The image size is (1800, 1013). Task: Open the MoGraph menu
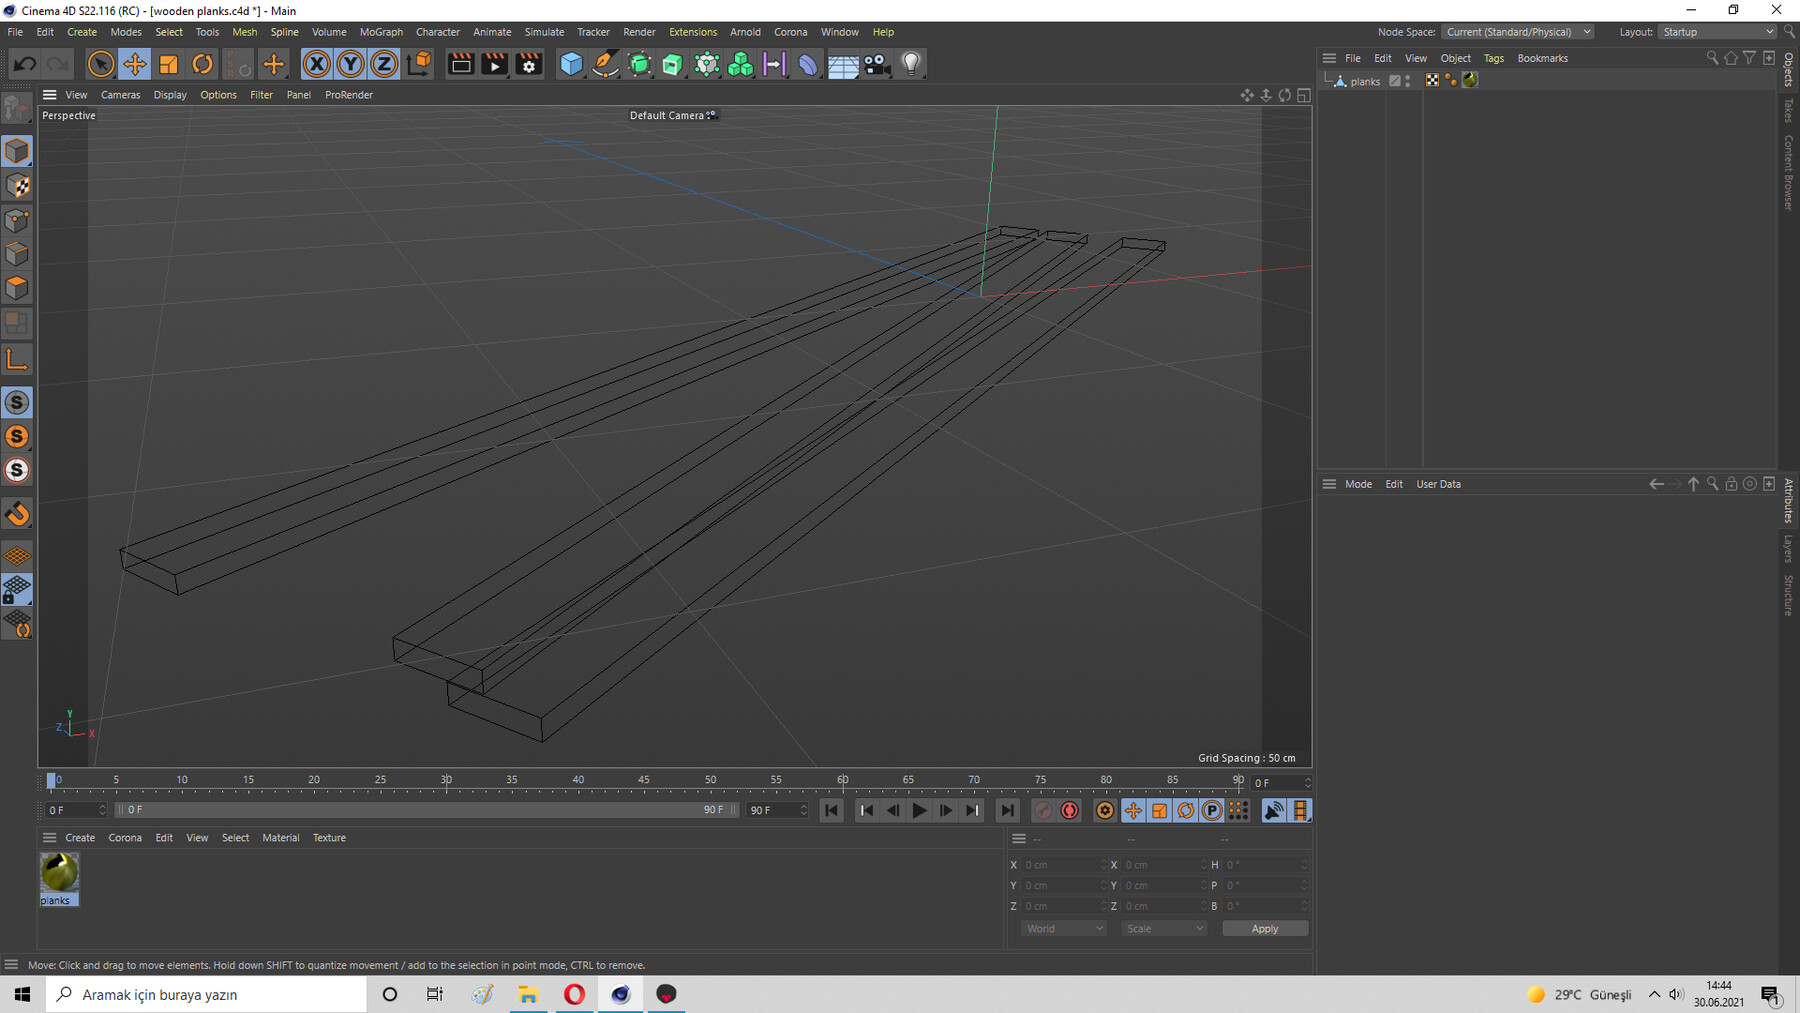pos(381,32)
